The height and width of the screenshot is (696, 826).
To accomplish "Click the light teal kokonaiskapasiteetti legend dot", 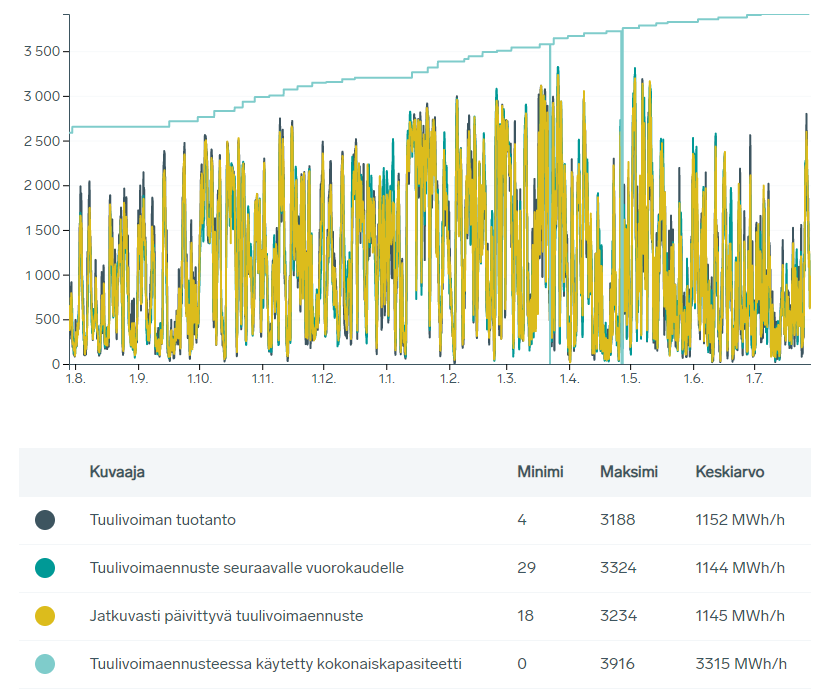I will point(45,664).
